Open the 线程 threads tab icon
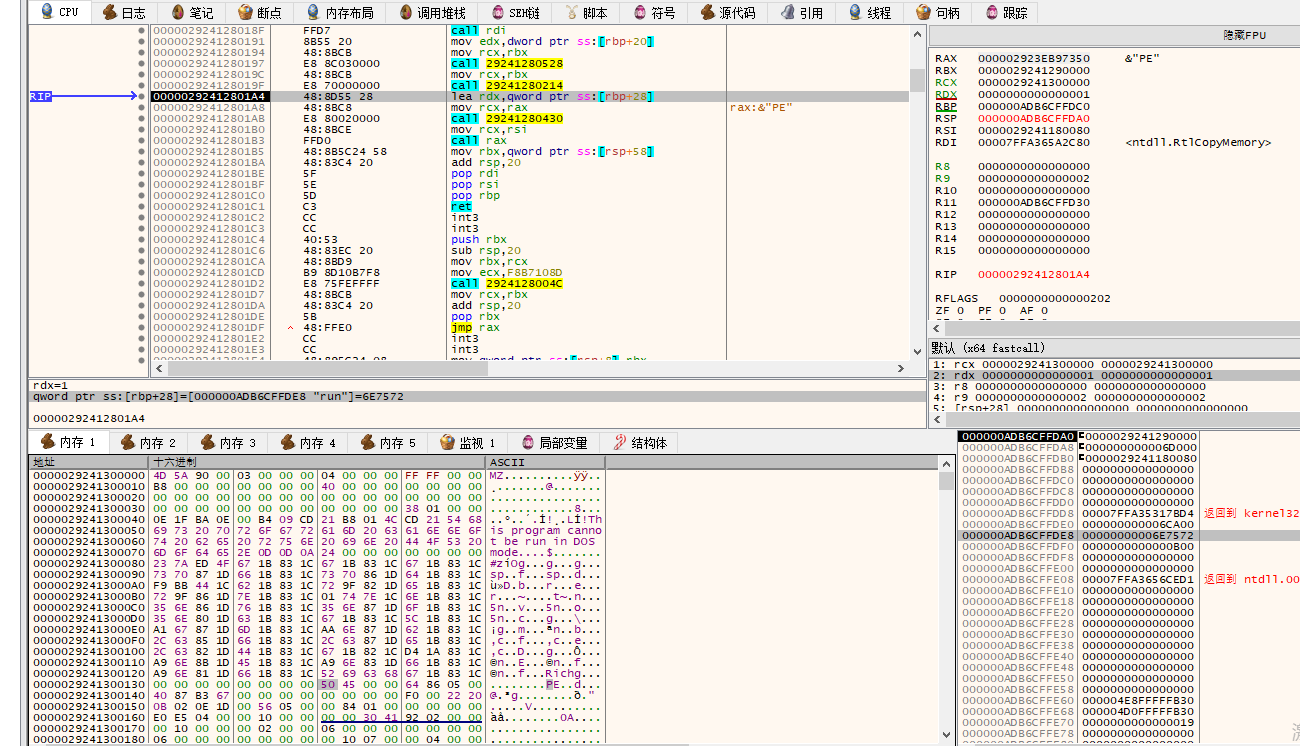This screenshot has height=746, width=1300. point(855,12)
